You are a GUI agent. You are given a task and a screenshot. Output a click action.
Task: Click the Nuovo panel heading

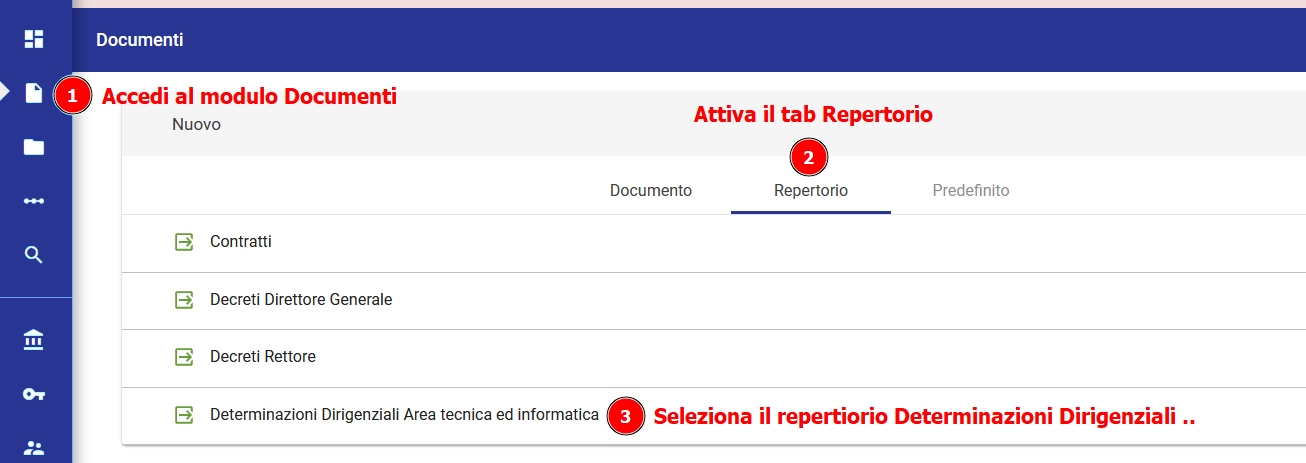[196, 126]
